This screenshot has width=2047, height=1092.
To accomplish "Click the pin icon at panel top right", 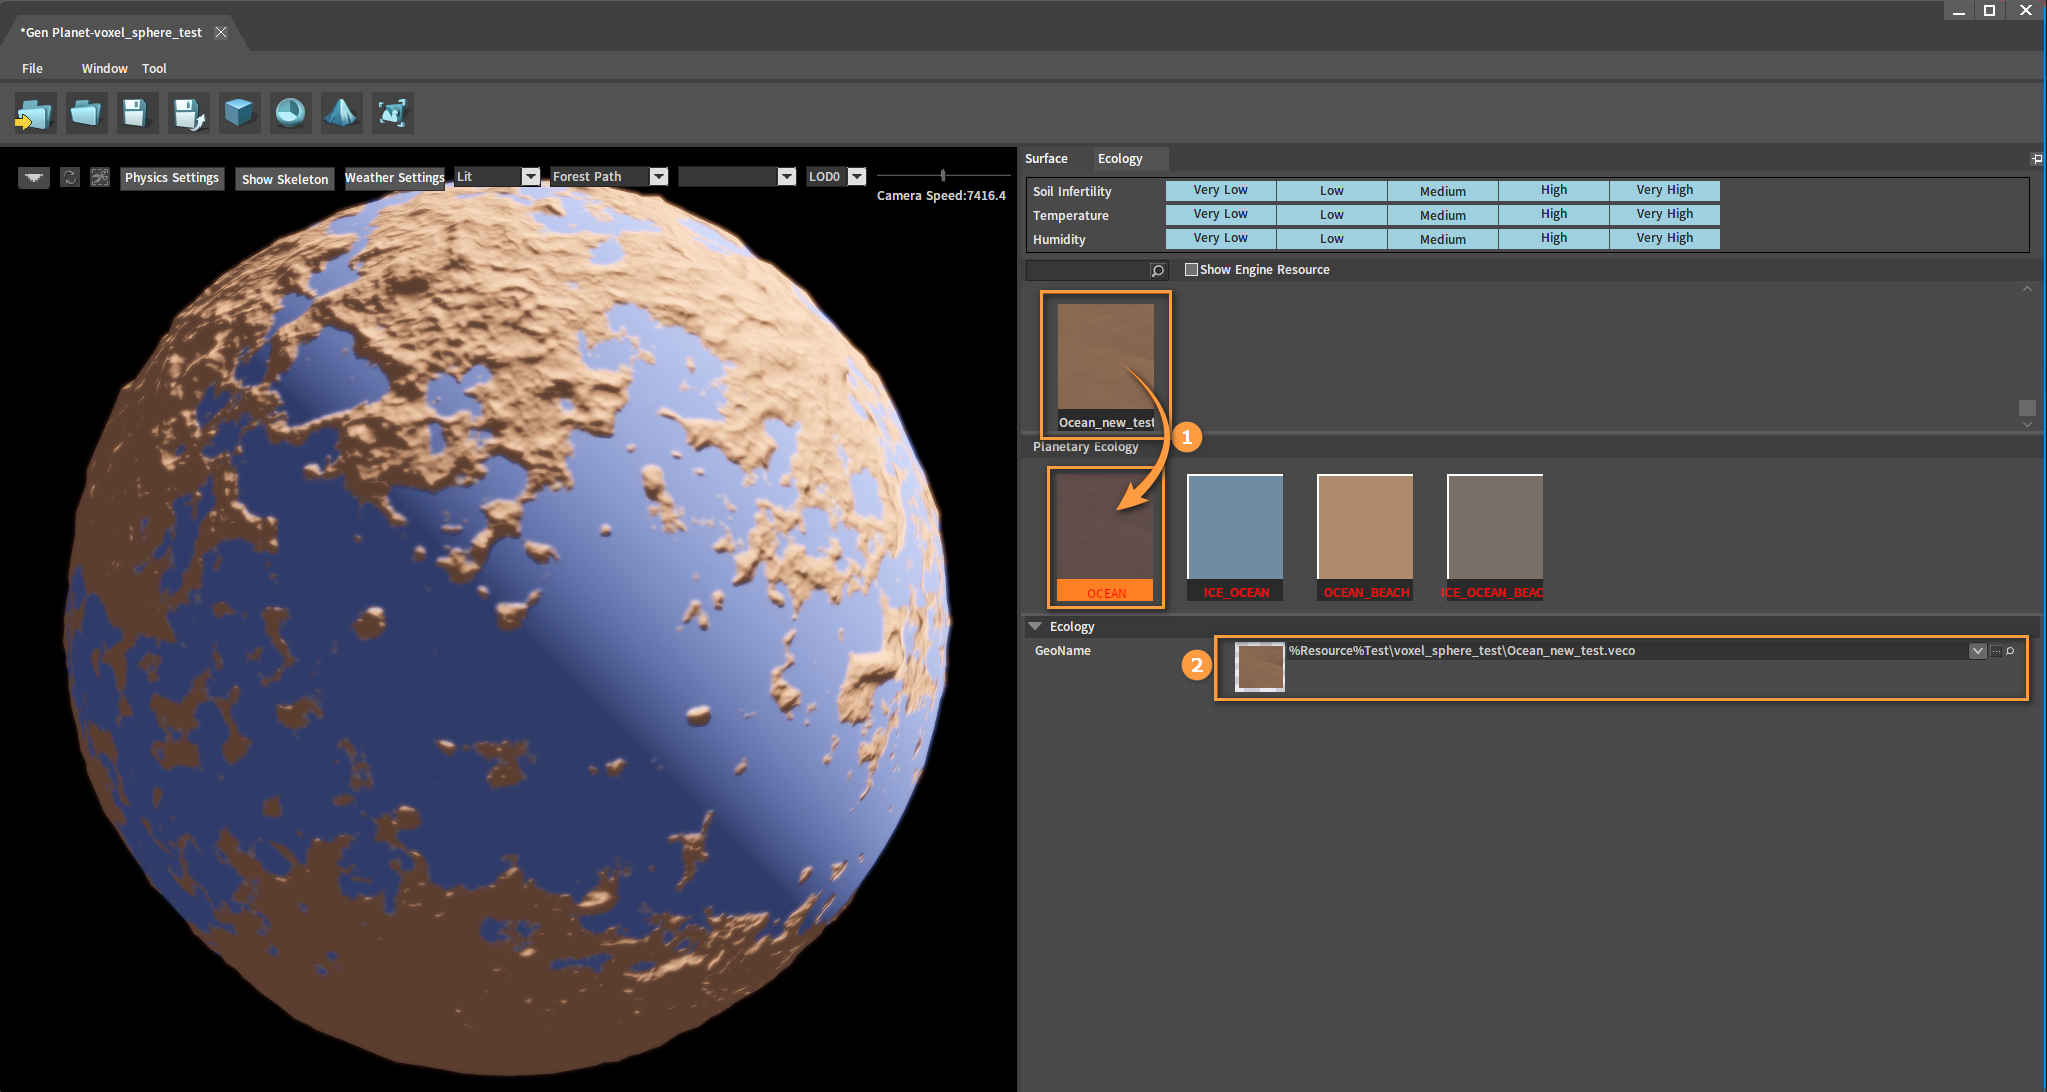I will click(2036, 159).
